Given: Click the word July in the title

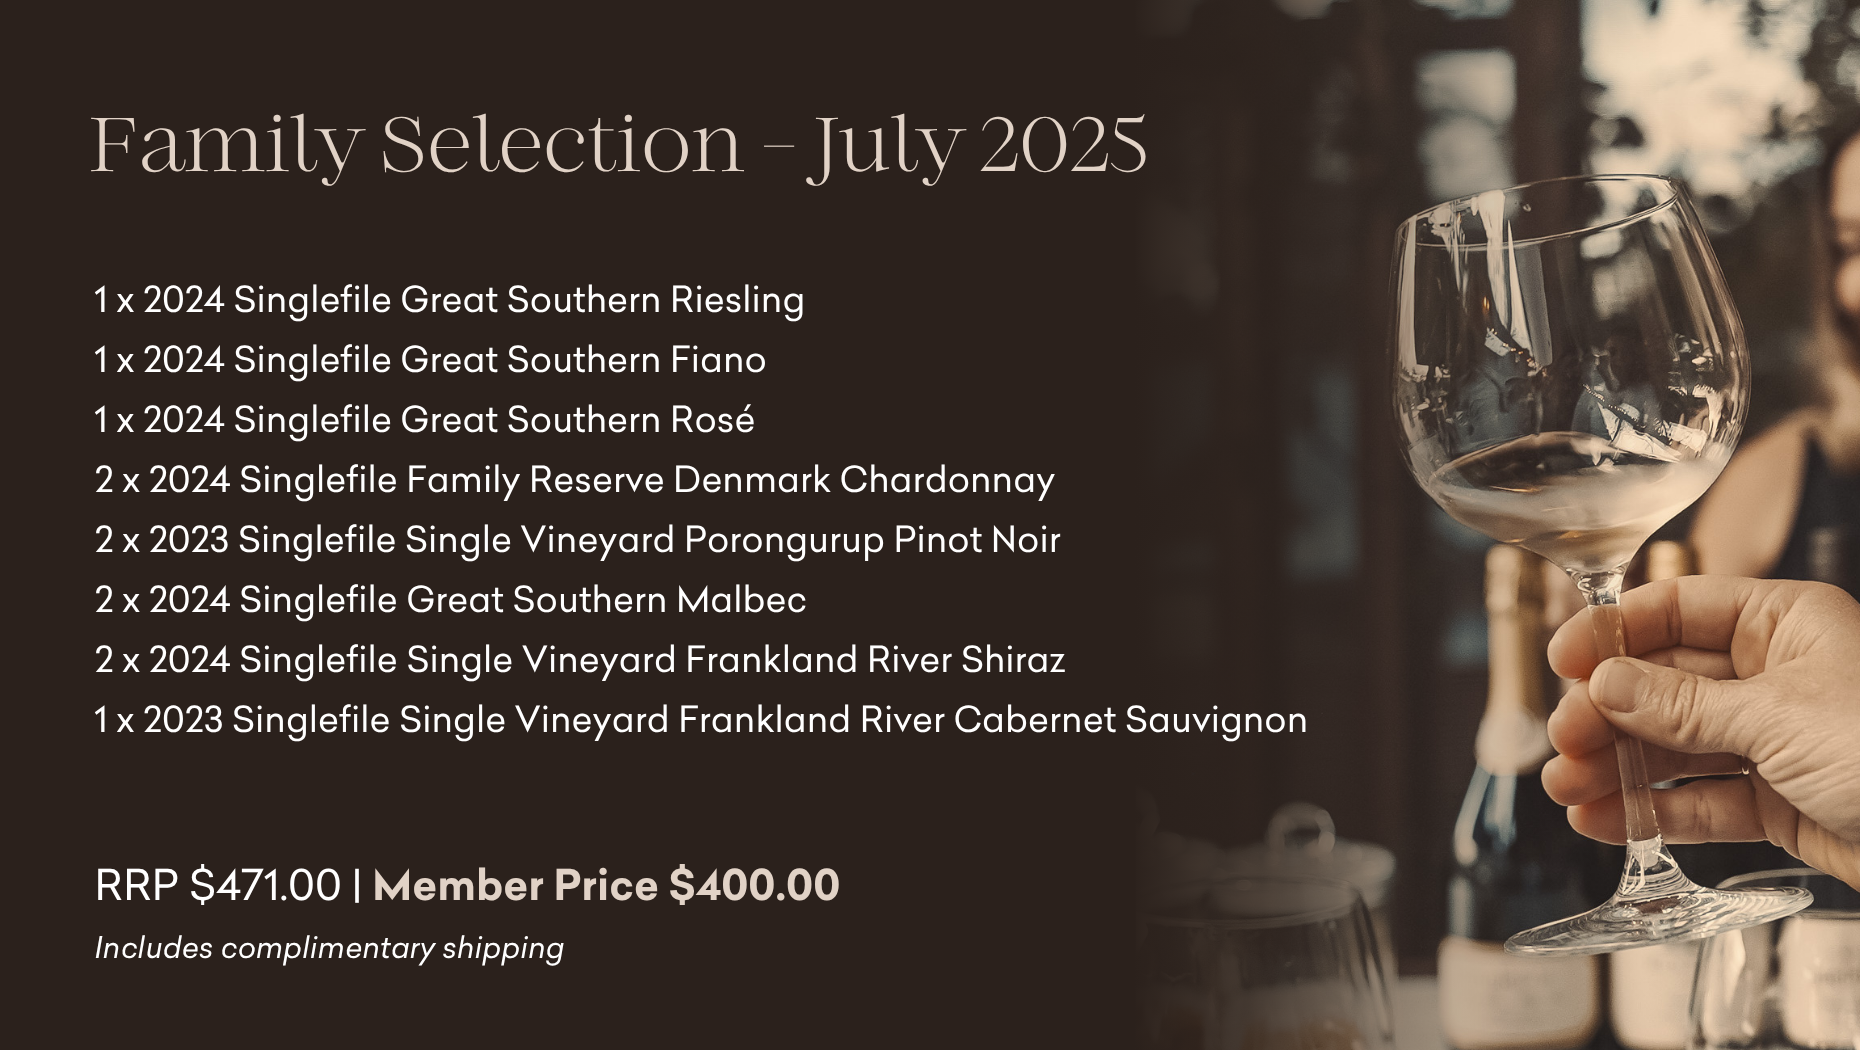Looking at the screenshot, I should pyautogui.click(x=886, y=148).
